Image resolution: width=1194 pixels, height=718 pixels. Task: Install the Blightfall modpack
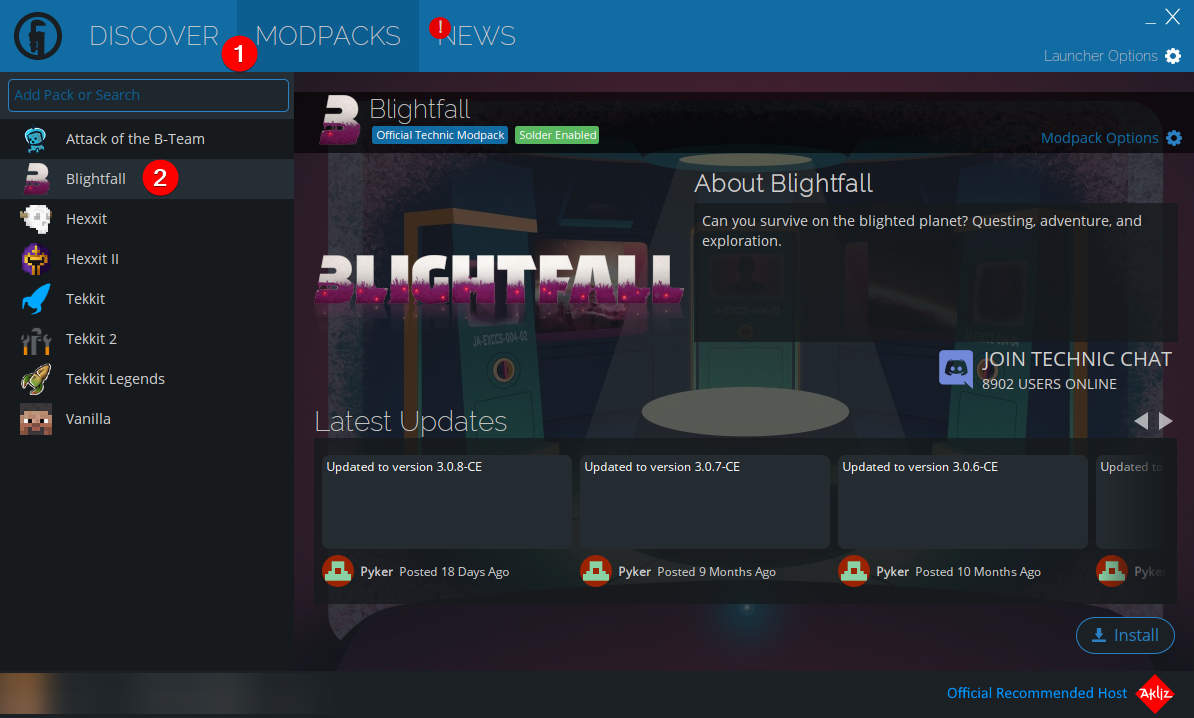coord(1125,635)
